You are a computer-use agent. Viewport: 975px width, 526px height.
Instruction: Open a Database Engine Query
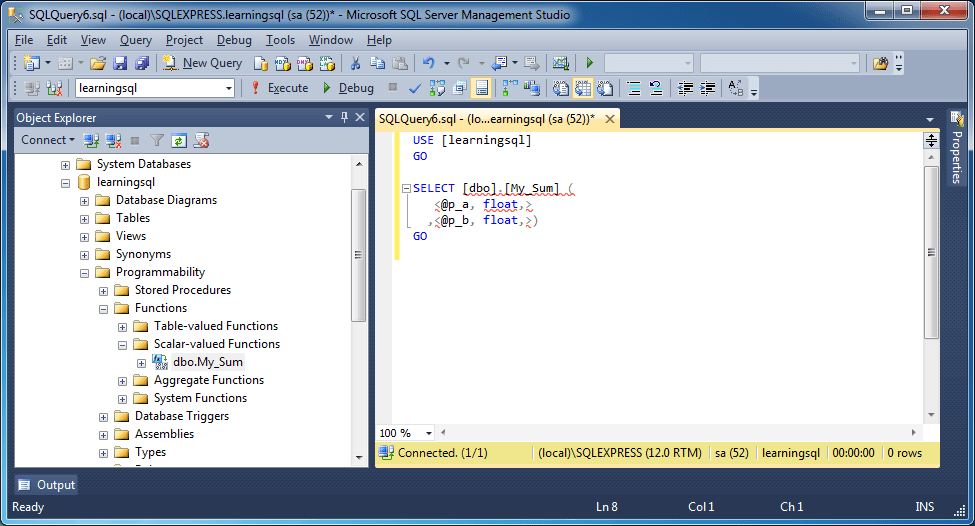261,63
